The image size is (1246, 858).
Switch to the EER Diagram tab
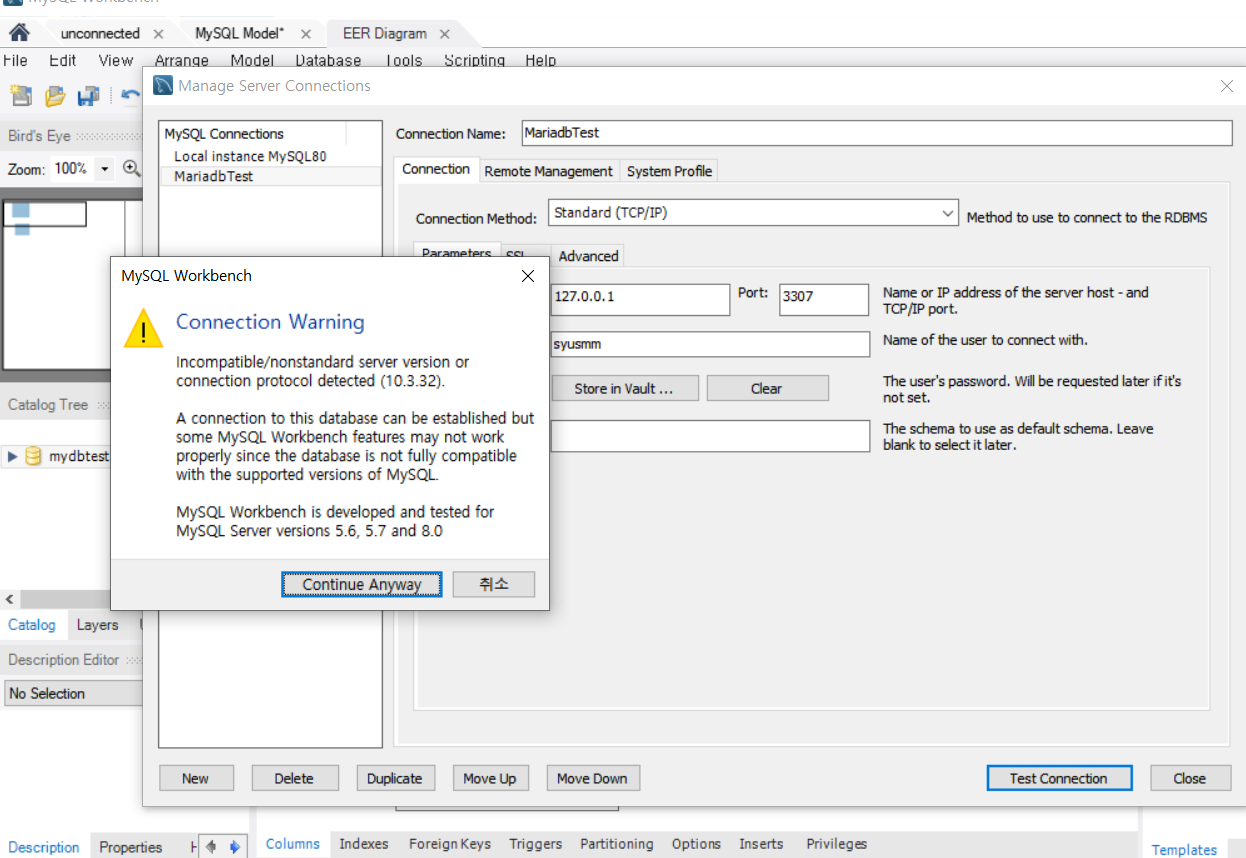pyautogui.click(x=385, y=34)
